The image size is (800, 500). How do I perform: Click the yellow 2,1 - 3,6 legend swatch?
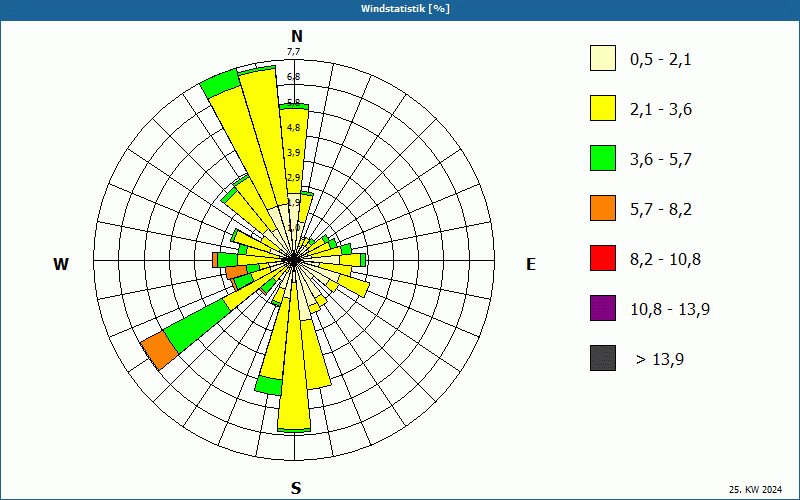click(603, 108)
